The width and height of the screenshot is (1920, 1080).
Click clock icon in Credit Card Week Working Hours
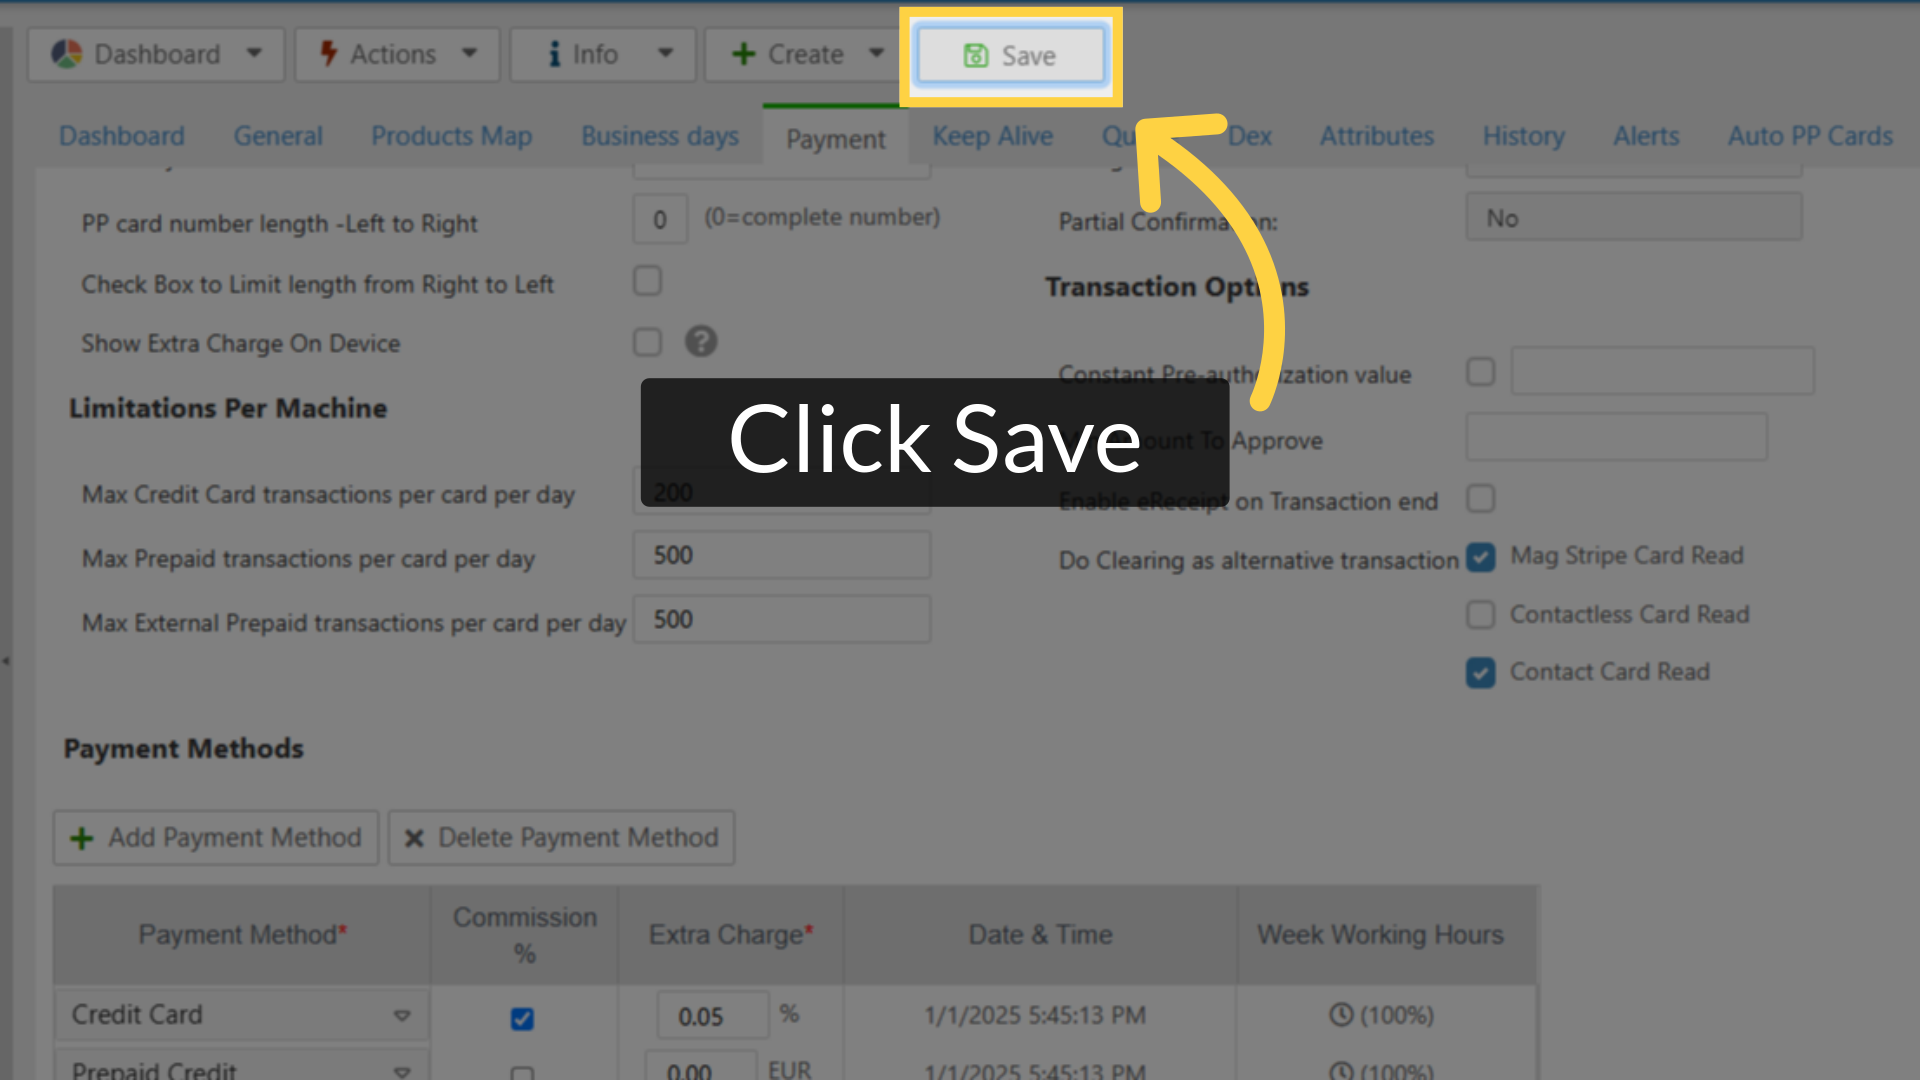1341,1015
